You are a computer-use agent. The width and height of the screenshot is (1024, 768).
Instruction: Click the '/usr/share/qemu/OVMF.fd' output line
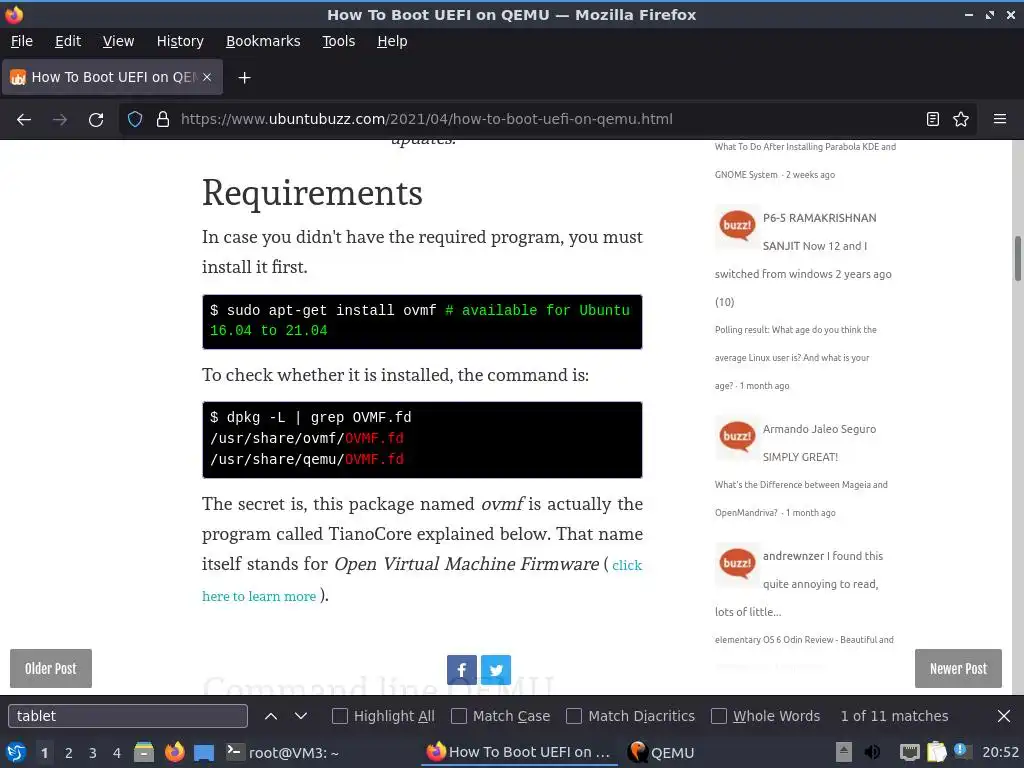[x=306, y=459]
